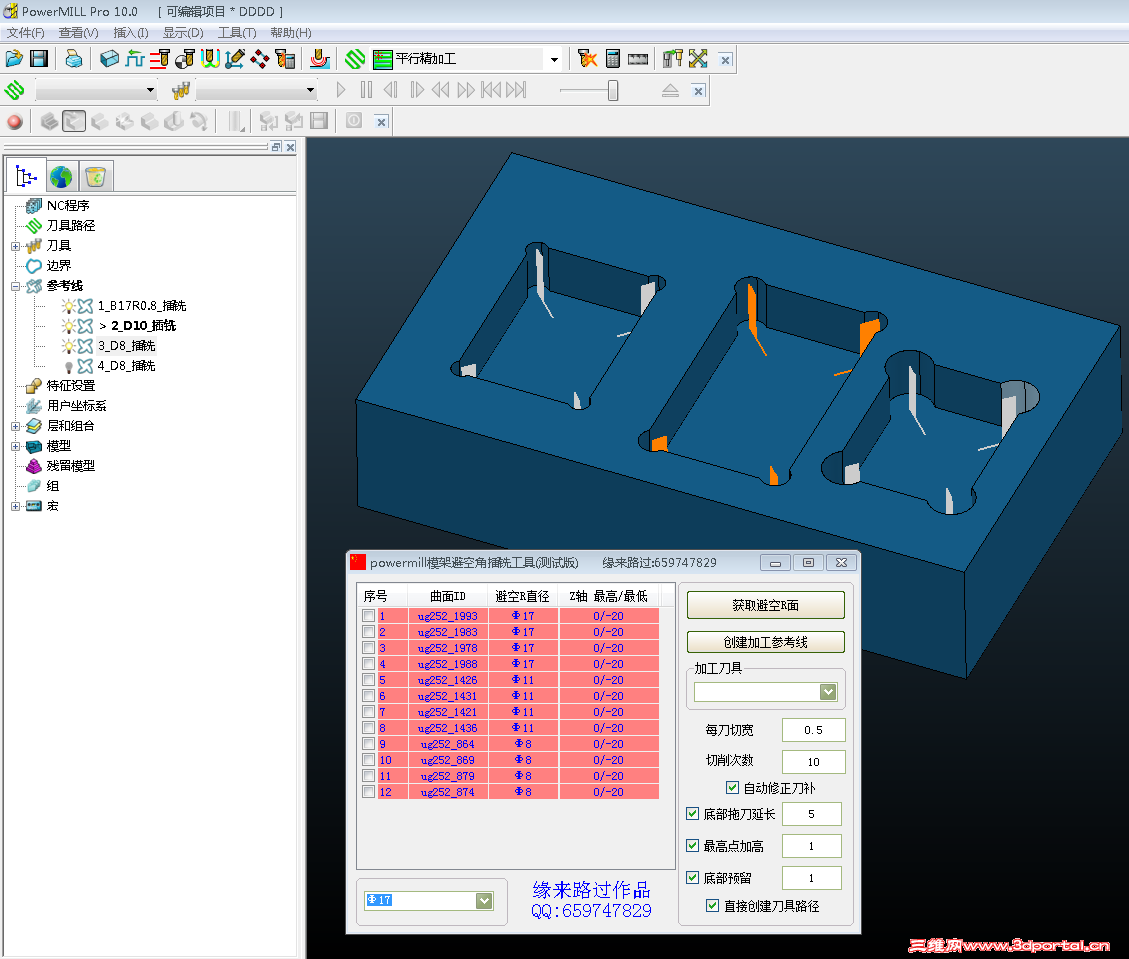Collapse the 参考线 tree node
1129x959 pixels.
pos(15,287)
